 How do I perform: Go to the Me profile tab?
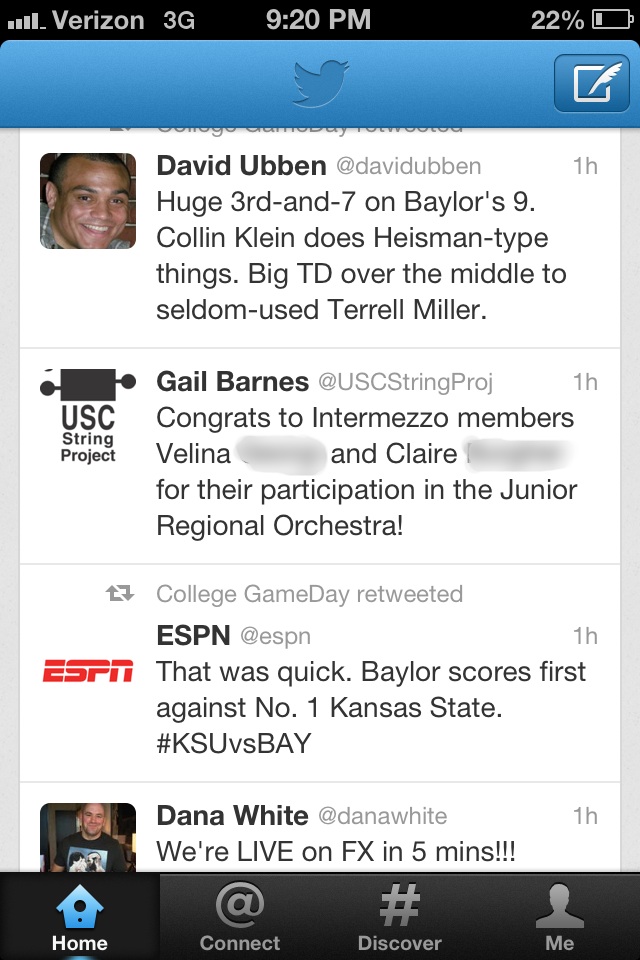(x=560, y=918)
